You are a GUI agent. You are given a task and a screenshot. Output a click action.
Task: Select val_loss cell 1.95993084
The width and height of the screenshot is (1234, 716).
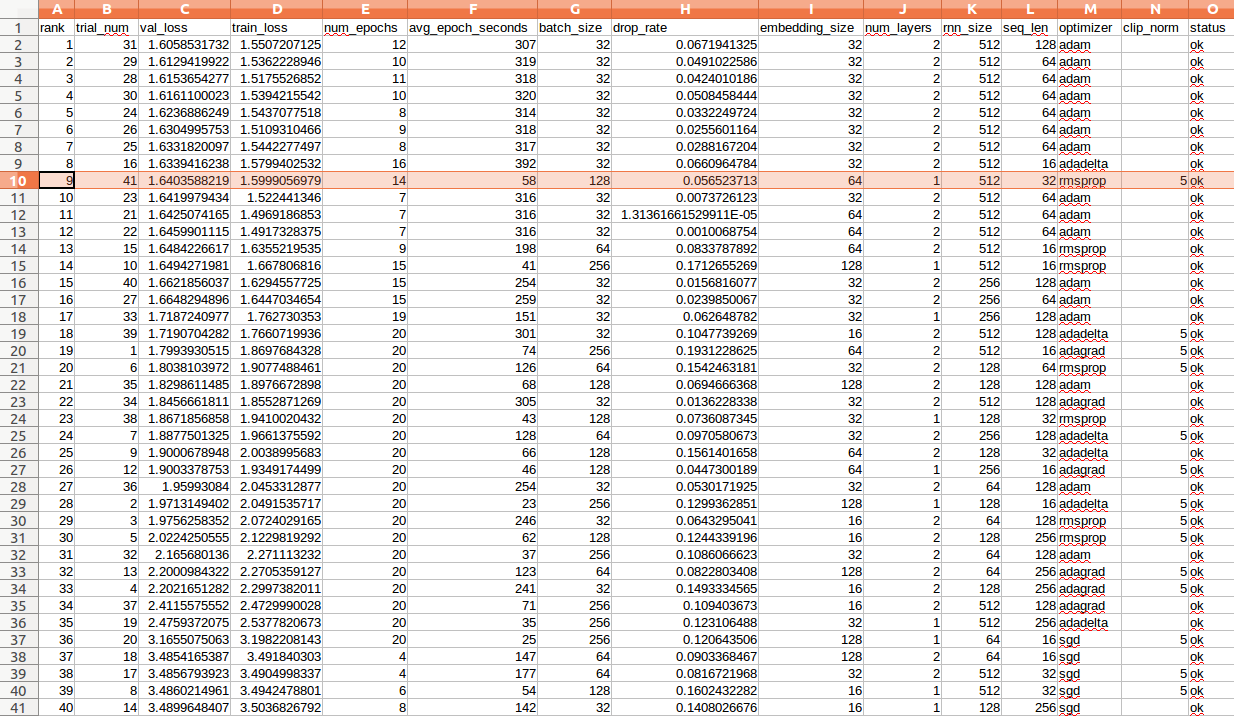[x=187, y=487]
